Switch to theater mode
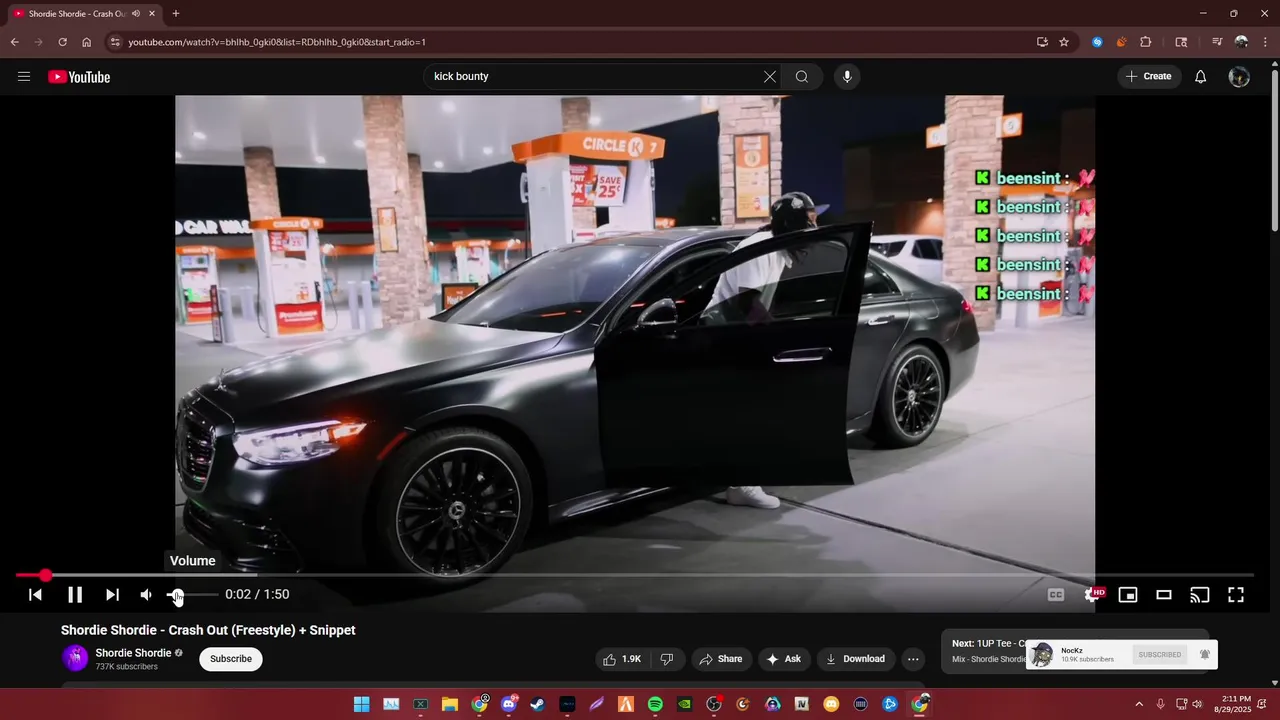 pos(1164,595)
